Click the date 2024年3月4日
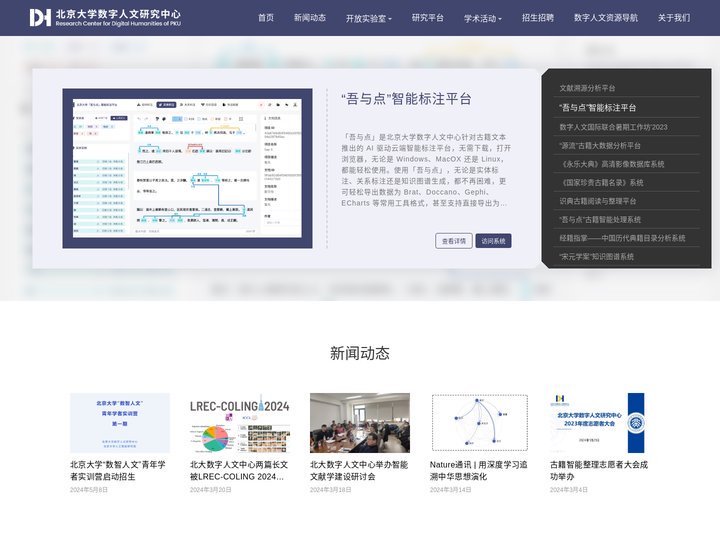This screenshot has height=540, width=720. click(568, 490)
